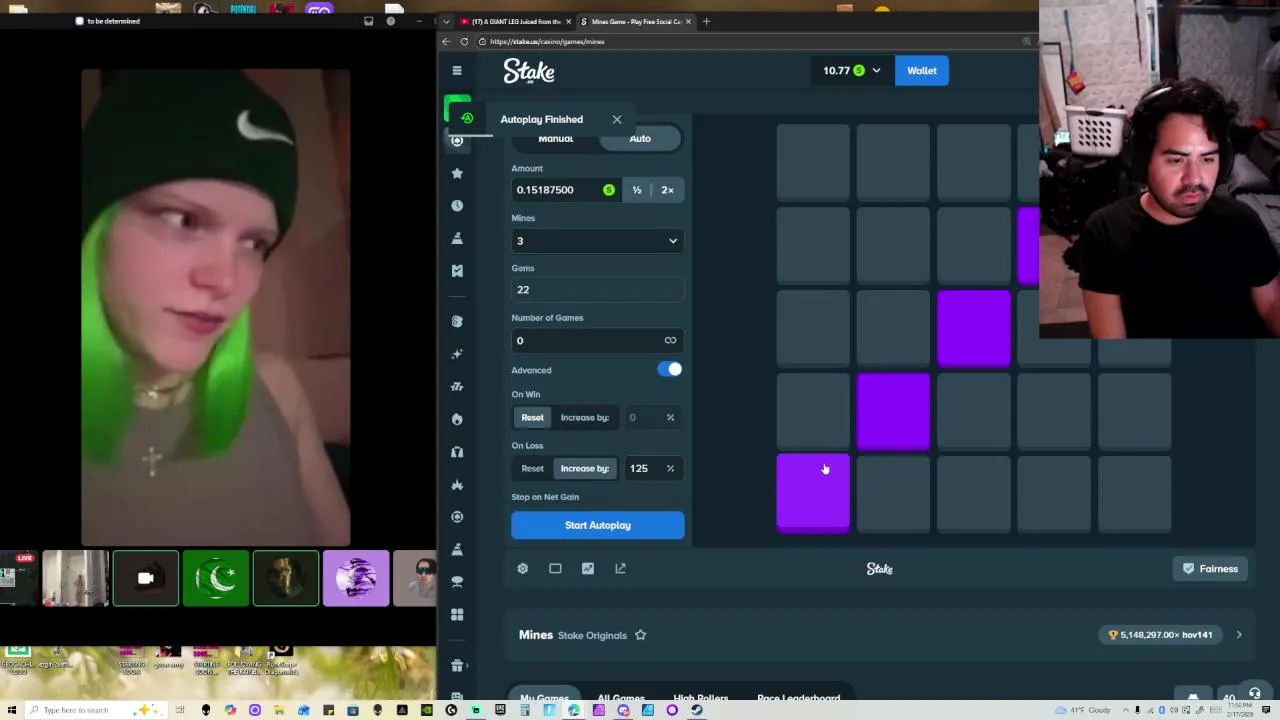
Task: Select the purple tile in the middle row
Action: 974,328
